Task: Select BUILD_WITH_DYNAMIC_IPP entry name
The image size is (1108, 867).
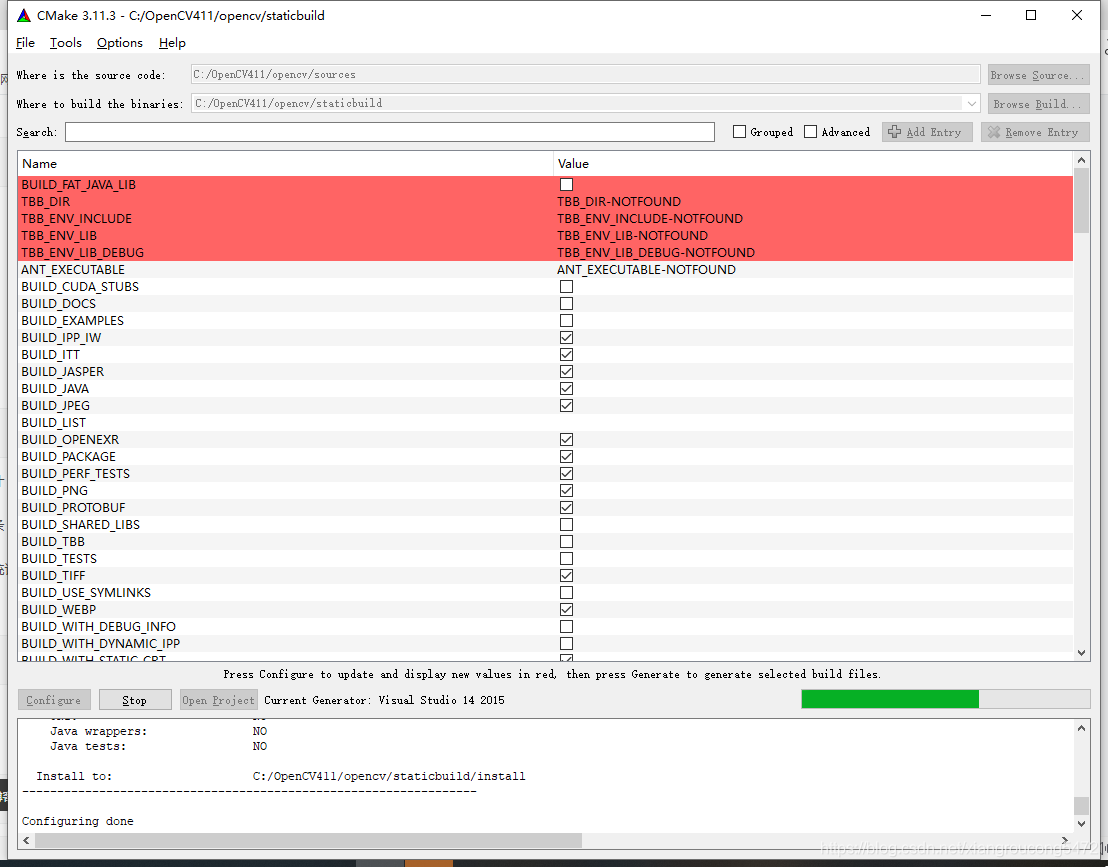Action: [x=100, y=644]
